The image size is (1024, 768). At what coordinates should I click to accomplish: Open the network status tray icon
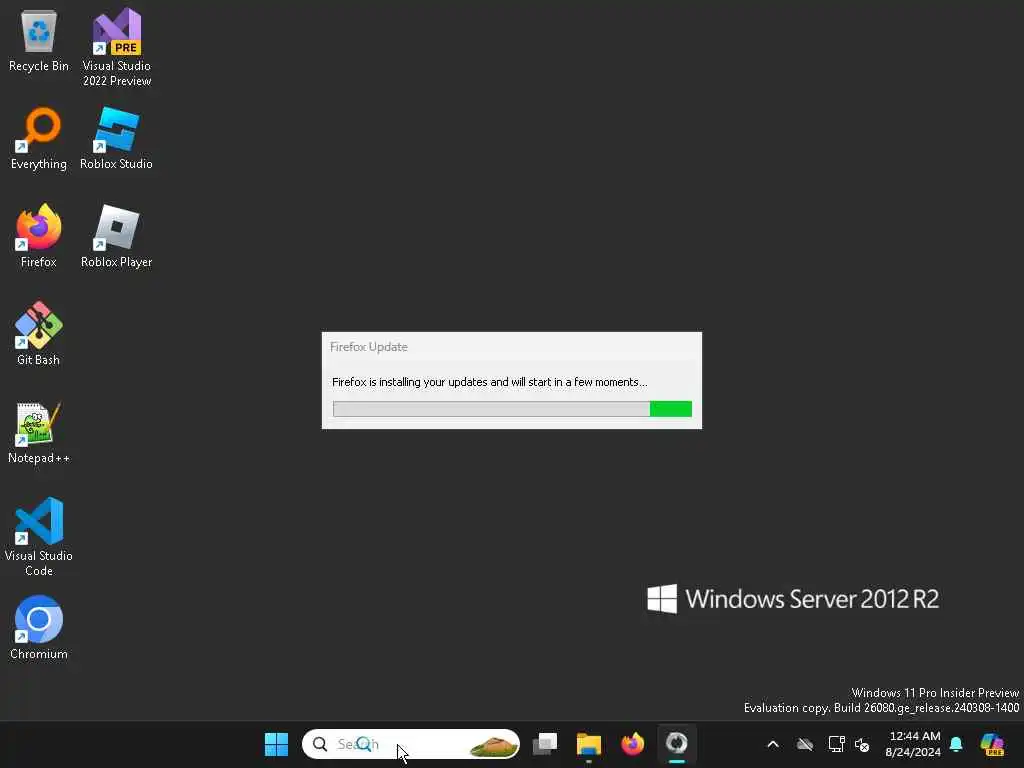836,744
